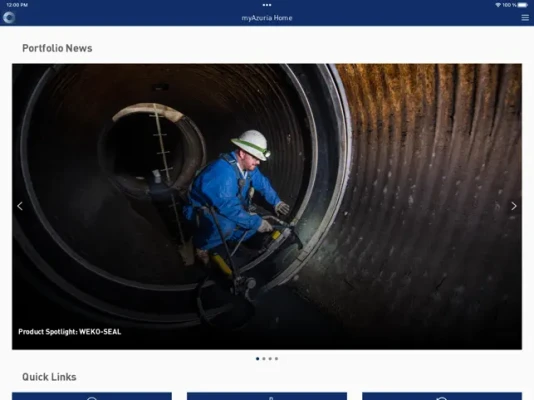534x400 pixels.
Task: Jump to the fourth carousel dot
Action: click(276, 358)
